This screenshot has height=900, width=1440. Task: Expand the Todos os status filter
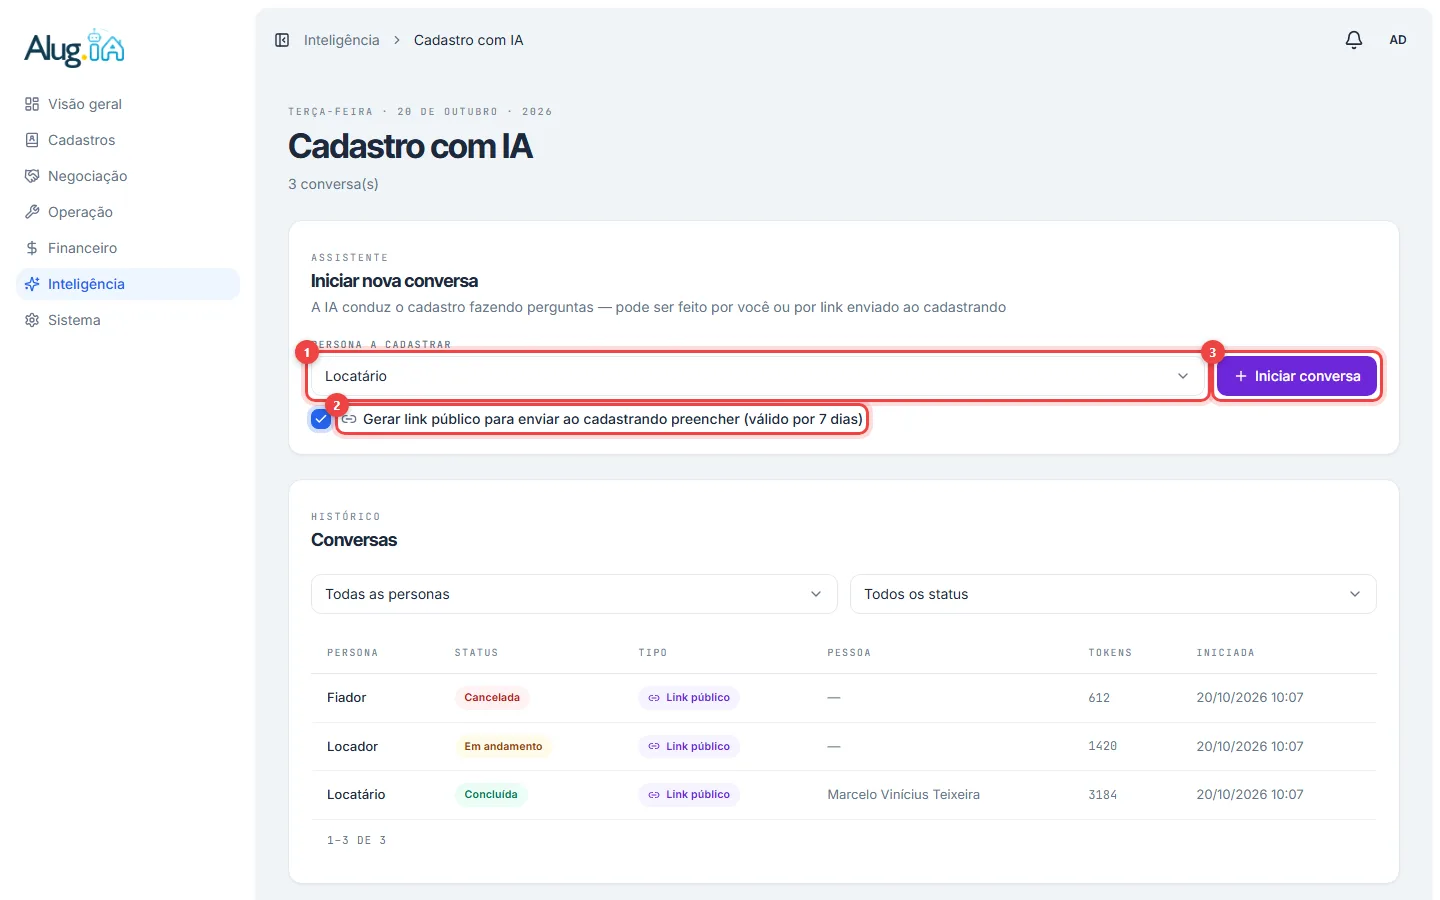click(1113, 594)
